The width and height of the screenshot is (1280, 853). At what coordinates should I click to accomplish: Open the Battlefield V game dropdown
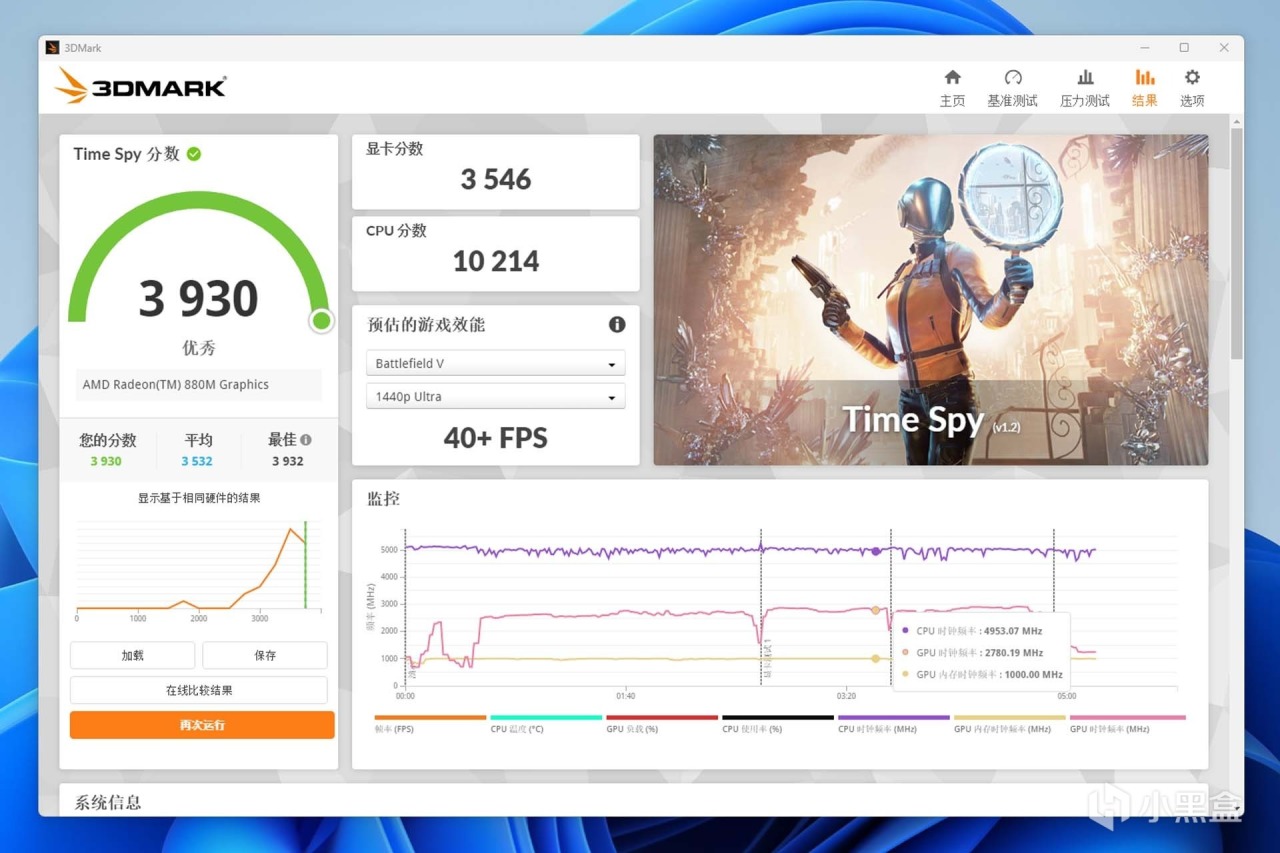(x=496, y=363)
